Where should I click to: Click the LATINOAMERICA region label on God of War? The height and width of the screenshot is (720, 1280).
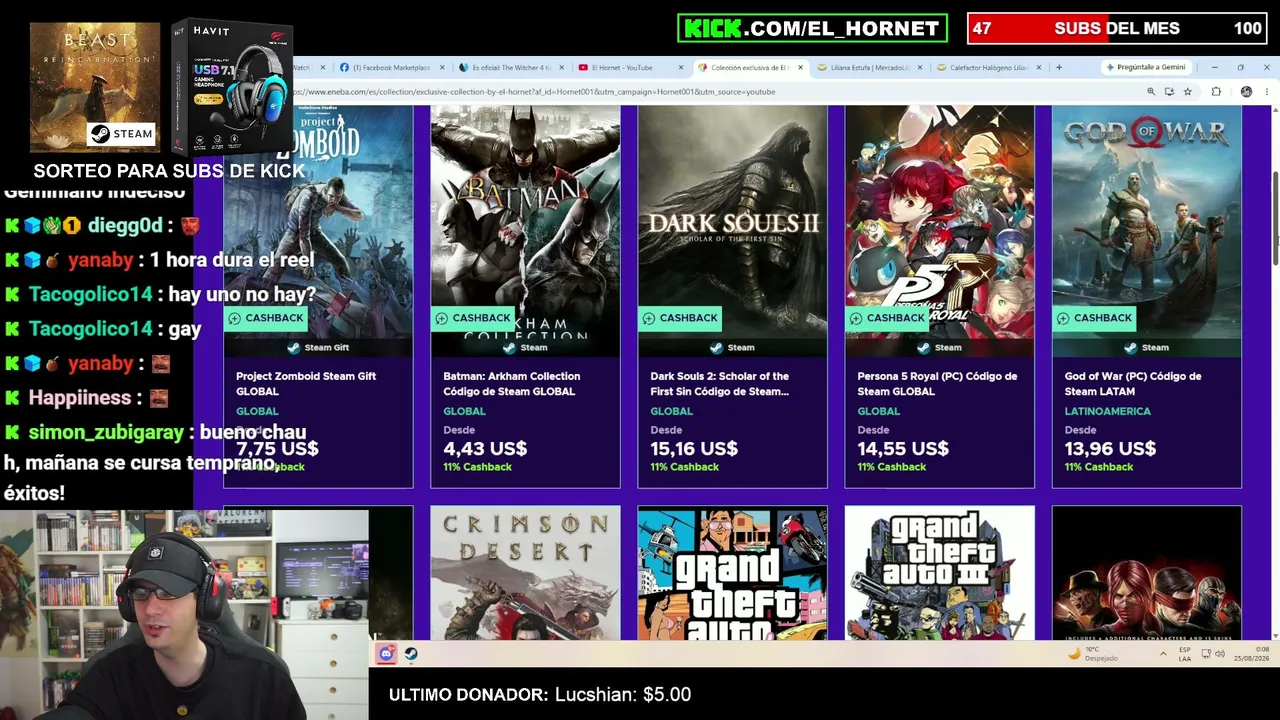[1107, 411]
